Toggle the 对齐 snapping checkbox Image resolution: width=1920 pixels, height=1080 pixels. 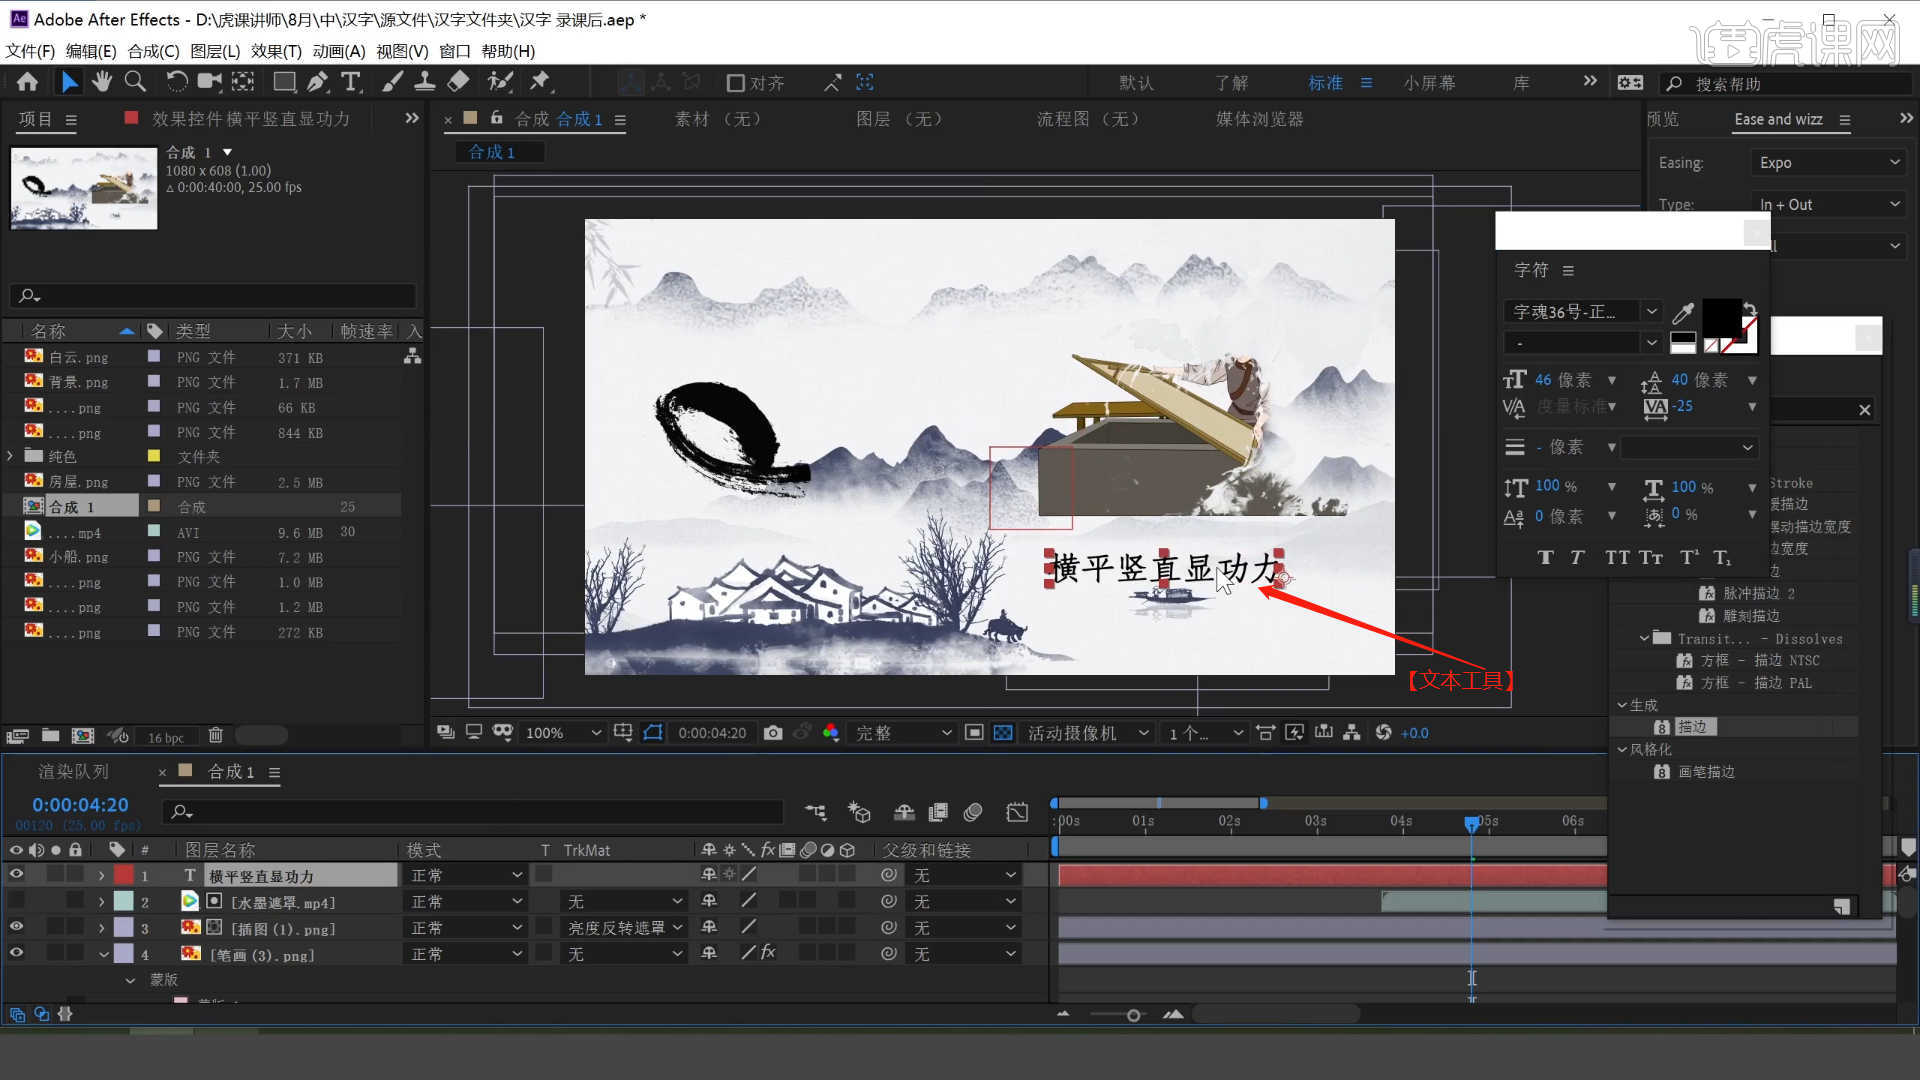(x=736, y=83)
